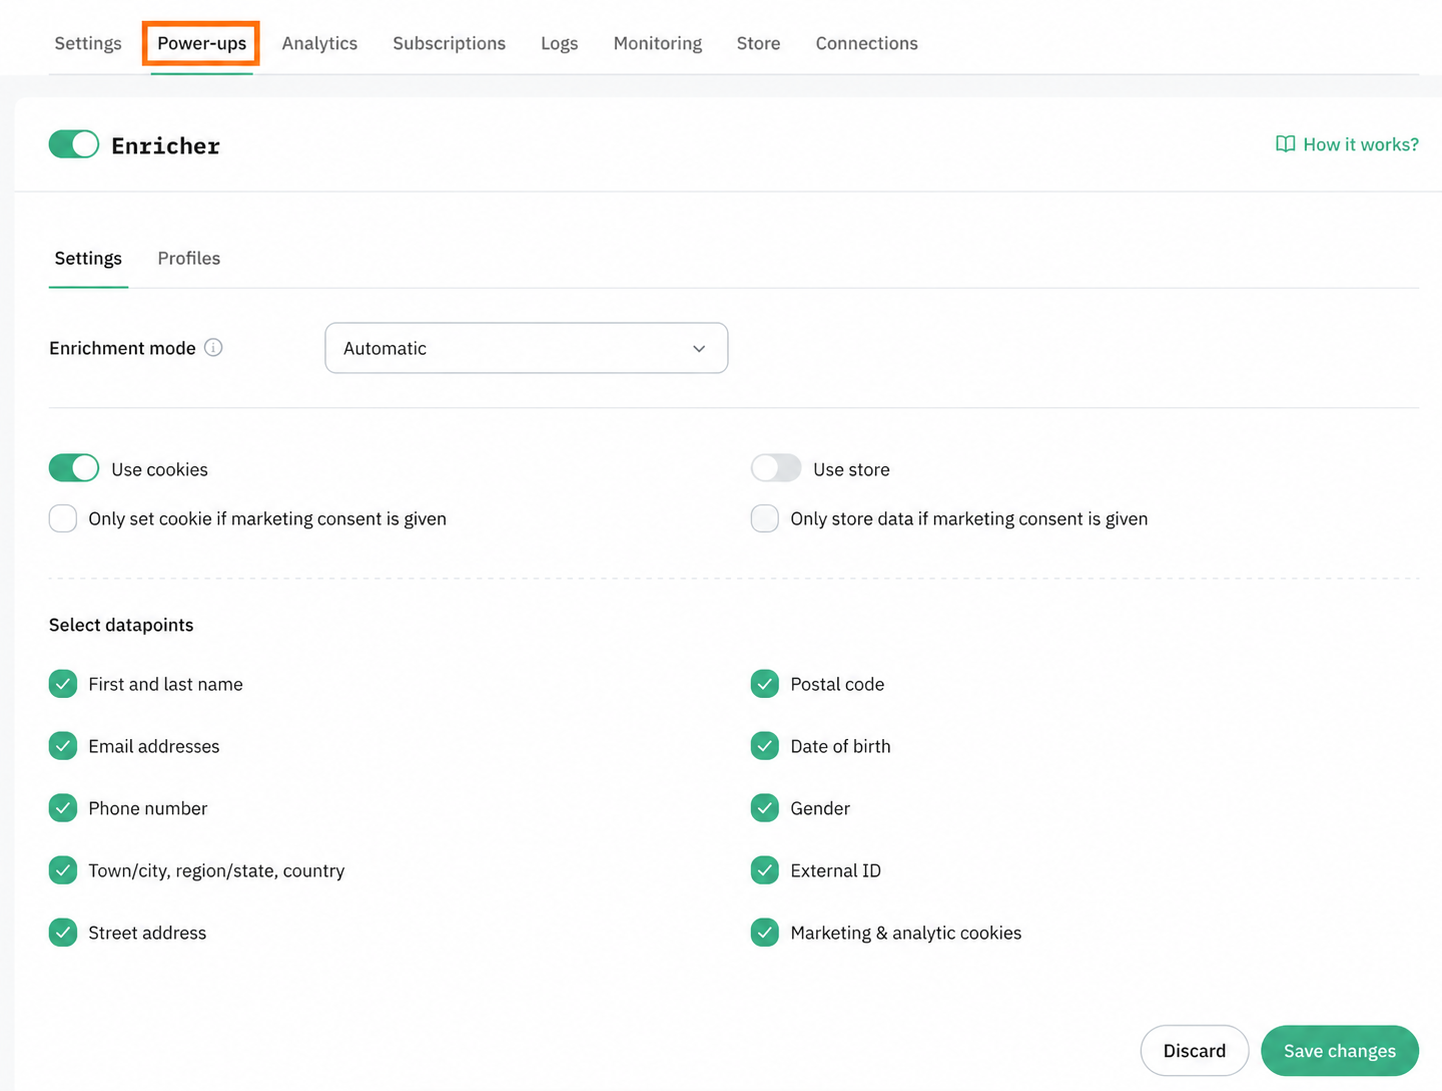Click the Save changes button

1339,1050
